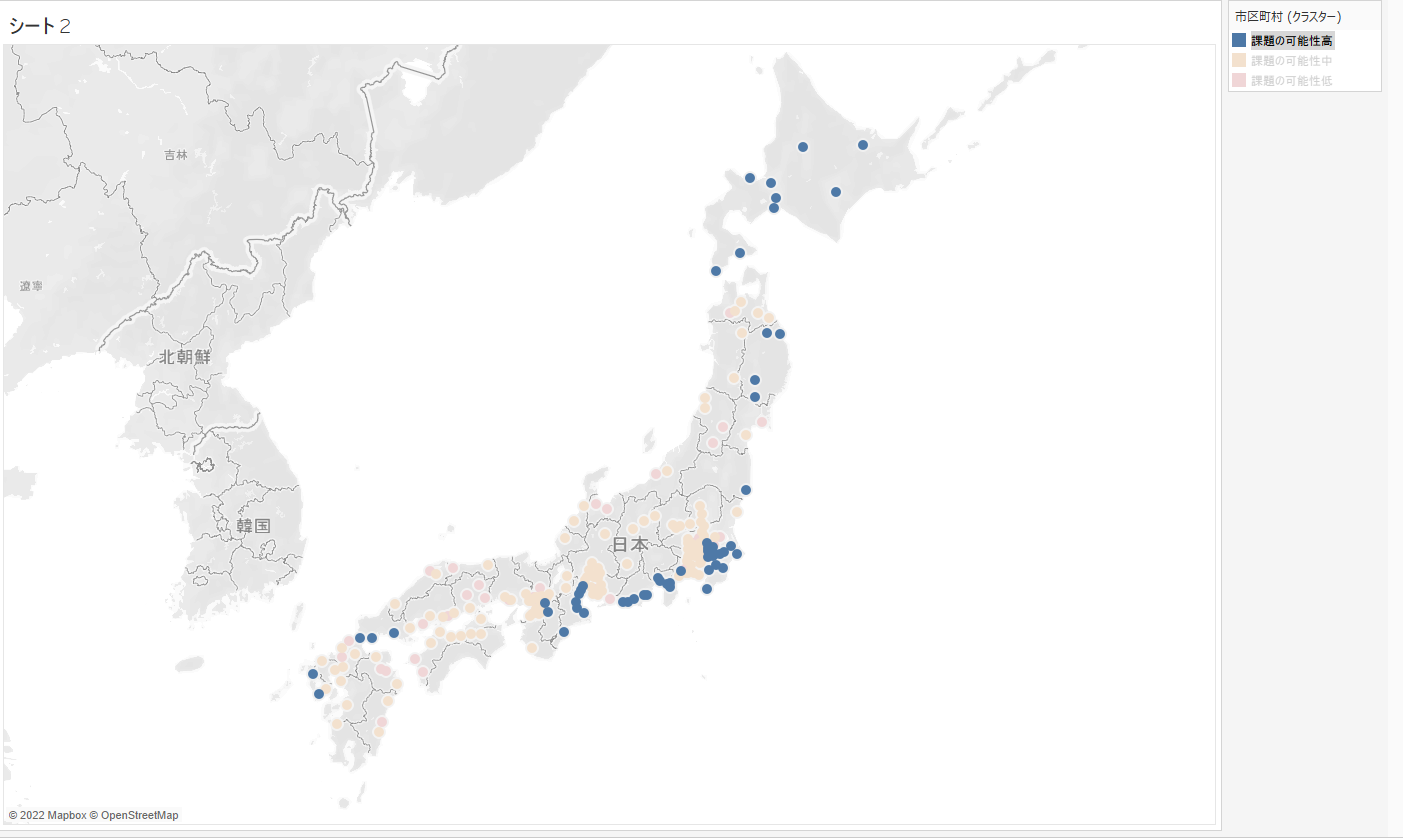Viewport: 1403px width, 838px height.
Task: Click the blue 課題の可能性高 color swatch
Action: tap(1239, 41)
